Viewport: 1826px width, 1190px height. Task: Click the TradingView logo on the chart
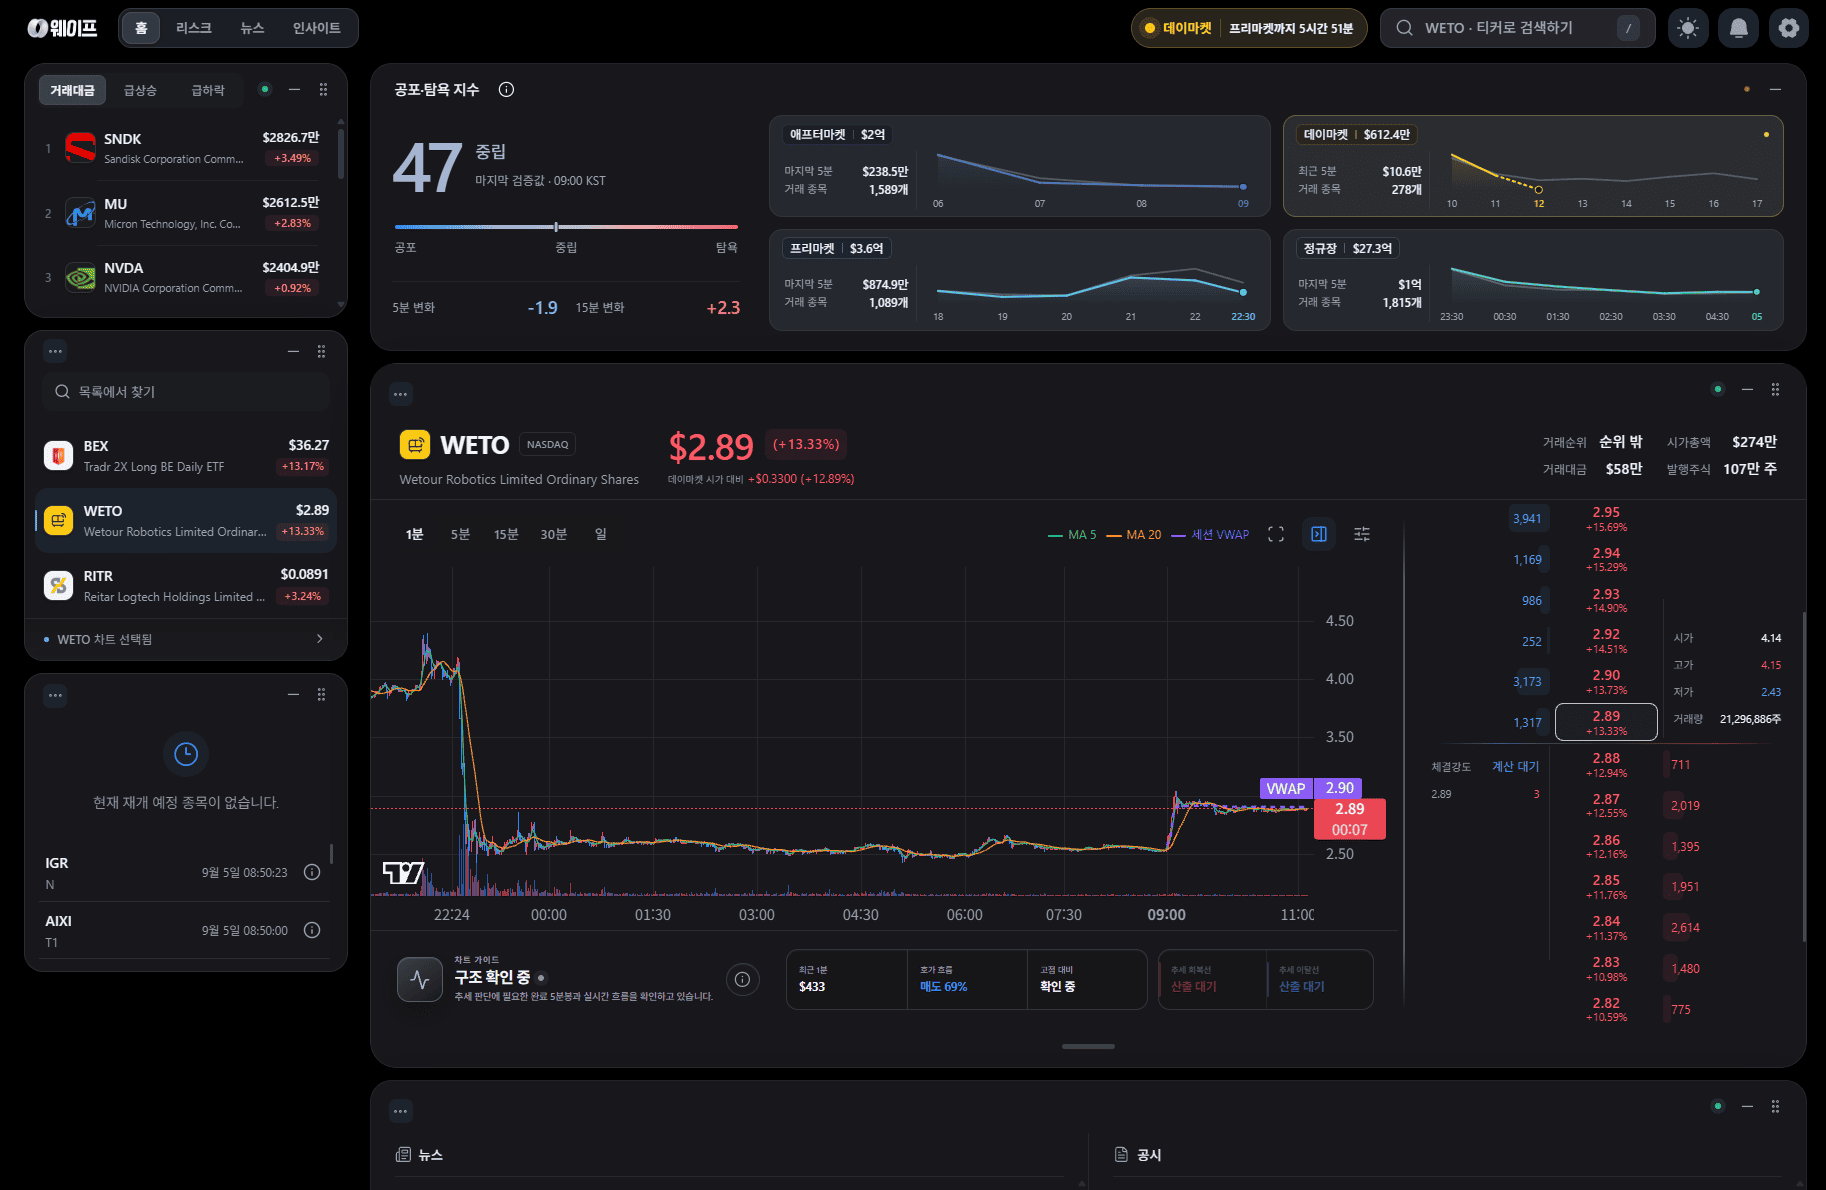click(x=404, y=873)
